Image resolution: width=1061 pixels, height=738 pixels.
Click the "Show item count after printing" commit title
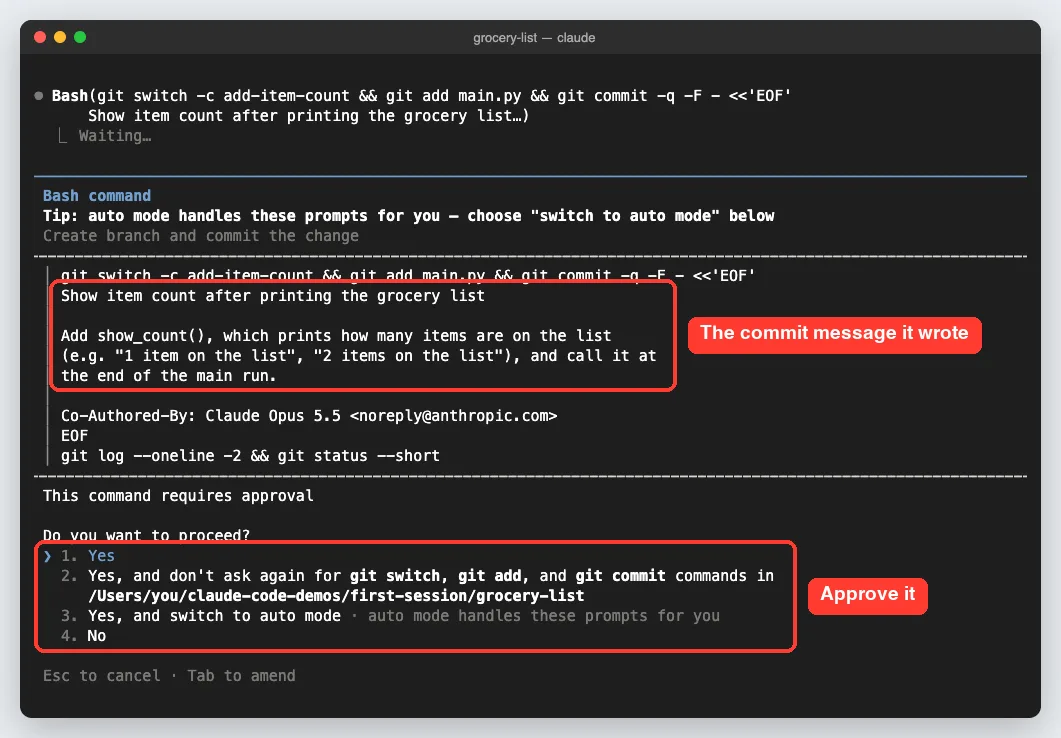pyautogui.click(x=273, y=296)
